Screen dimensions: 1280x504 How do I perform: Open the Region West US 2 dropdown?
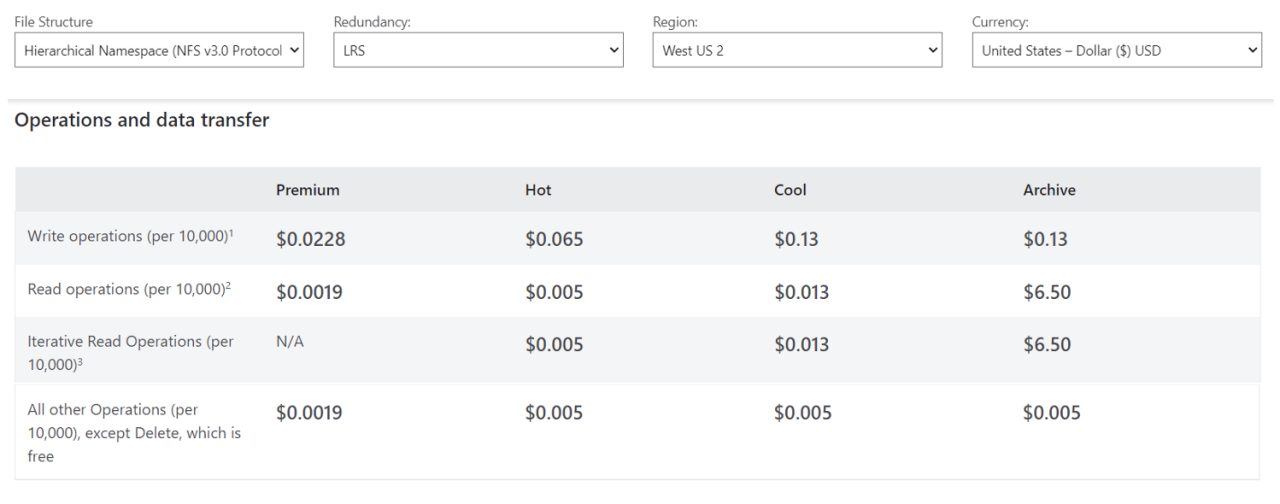click(797, 50)
